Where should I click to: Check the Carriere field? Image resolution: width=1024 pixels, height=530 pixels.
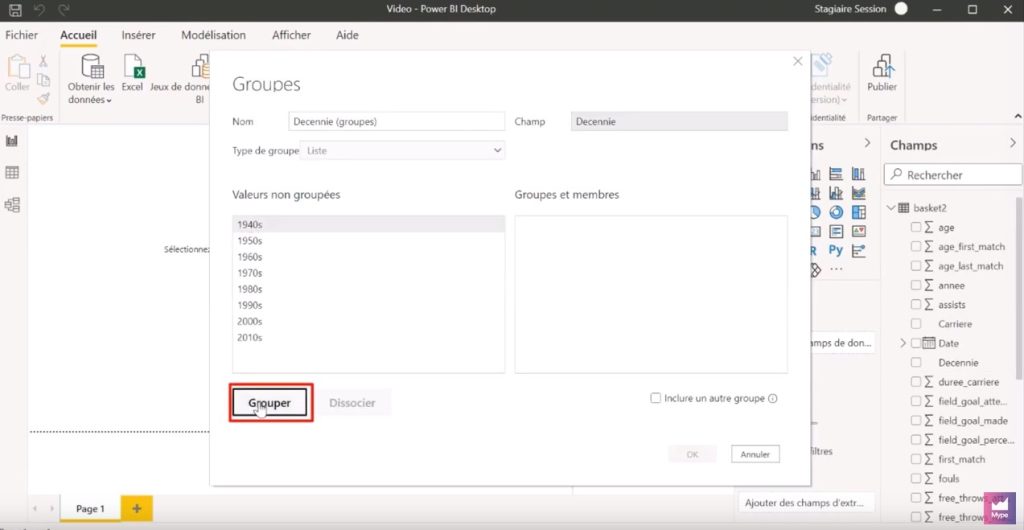click(916, 324)
